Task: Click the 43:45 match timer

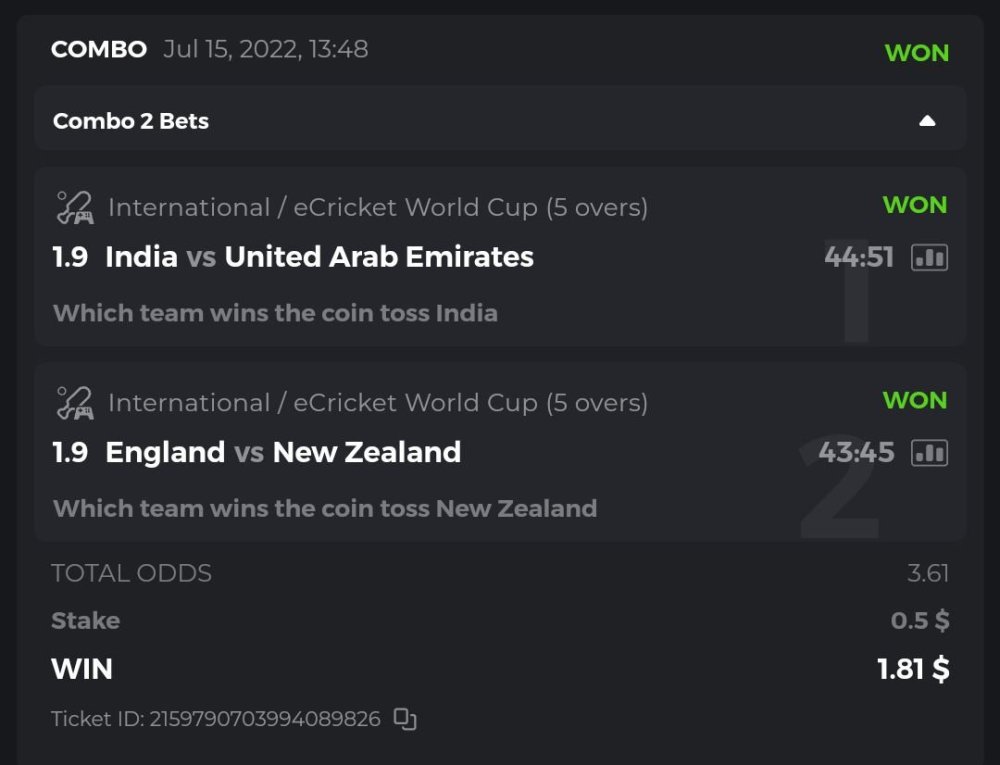Action: point(856,452)
